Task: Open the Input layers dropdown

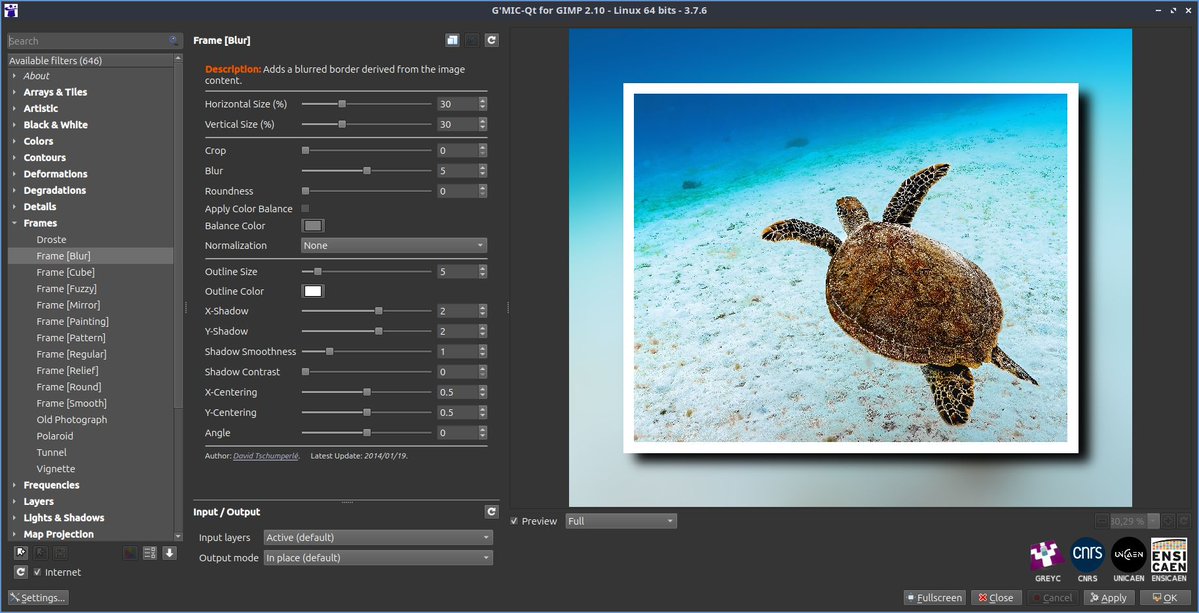Action: [x=378, y=537]
